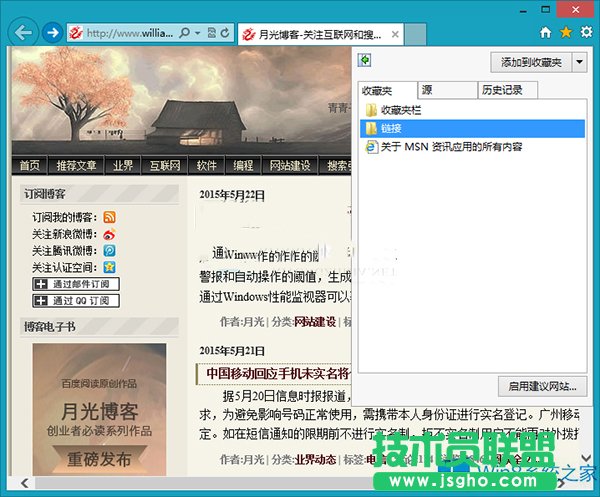Click the 通过 QQ 订阅 button
Viewport: 600px width, 497px height.
76,301
